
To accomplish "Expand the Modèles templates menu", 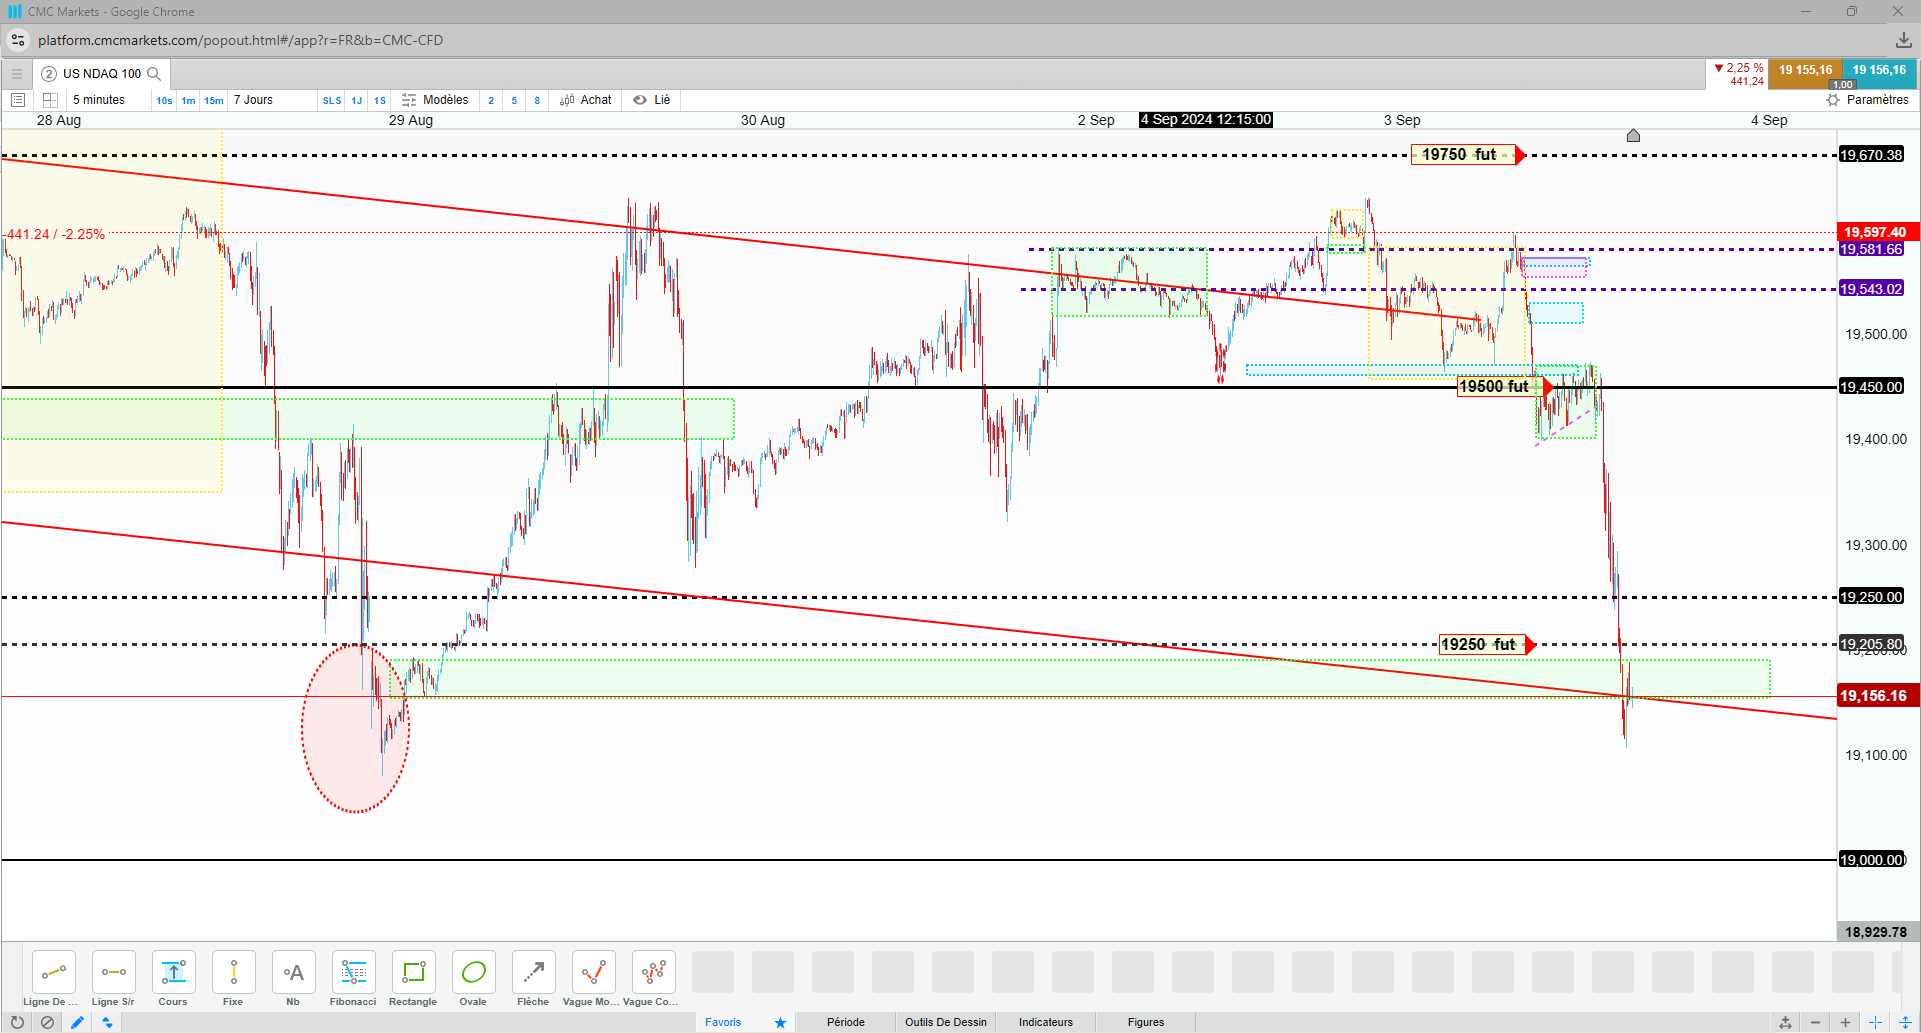I will click(435, 100).
